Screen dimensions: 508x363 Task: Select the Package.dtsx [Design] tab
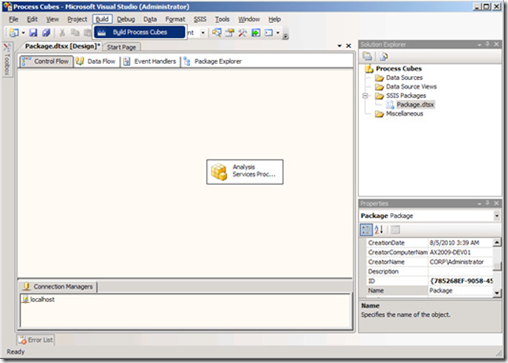click(x=62, y=46)
